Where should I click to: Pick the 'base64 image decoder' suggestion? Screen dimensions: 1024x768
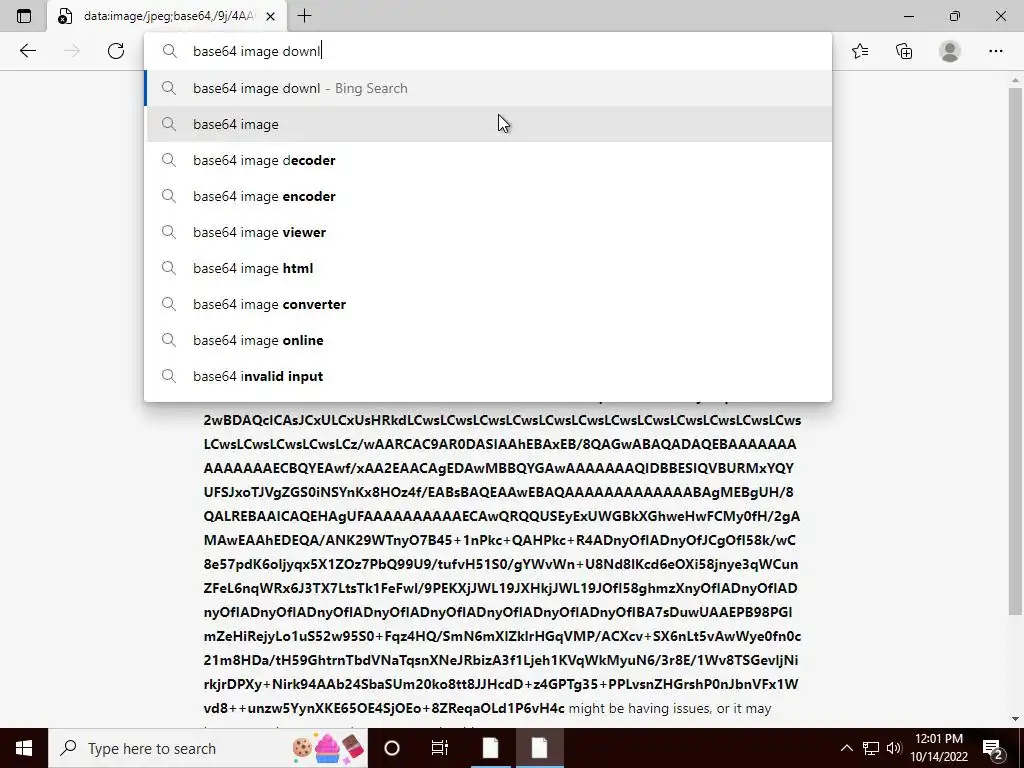488,160
